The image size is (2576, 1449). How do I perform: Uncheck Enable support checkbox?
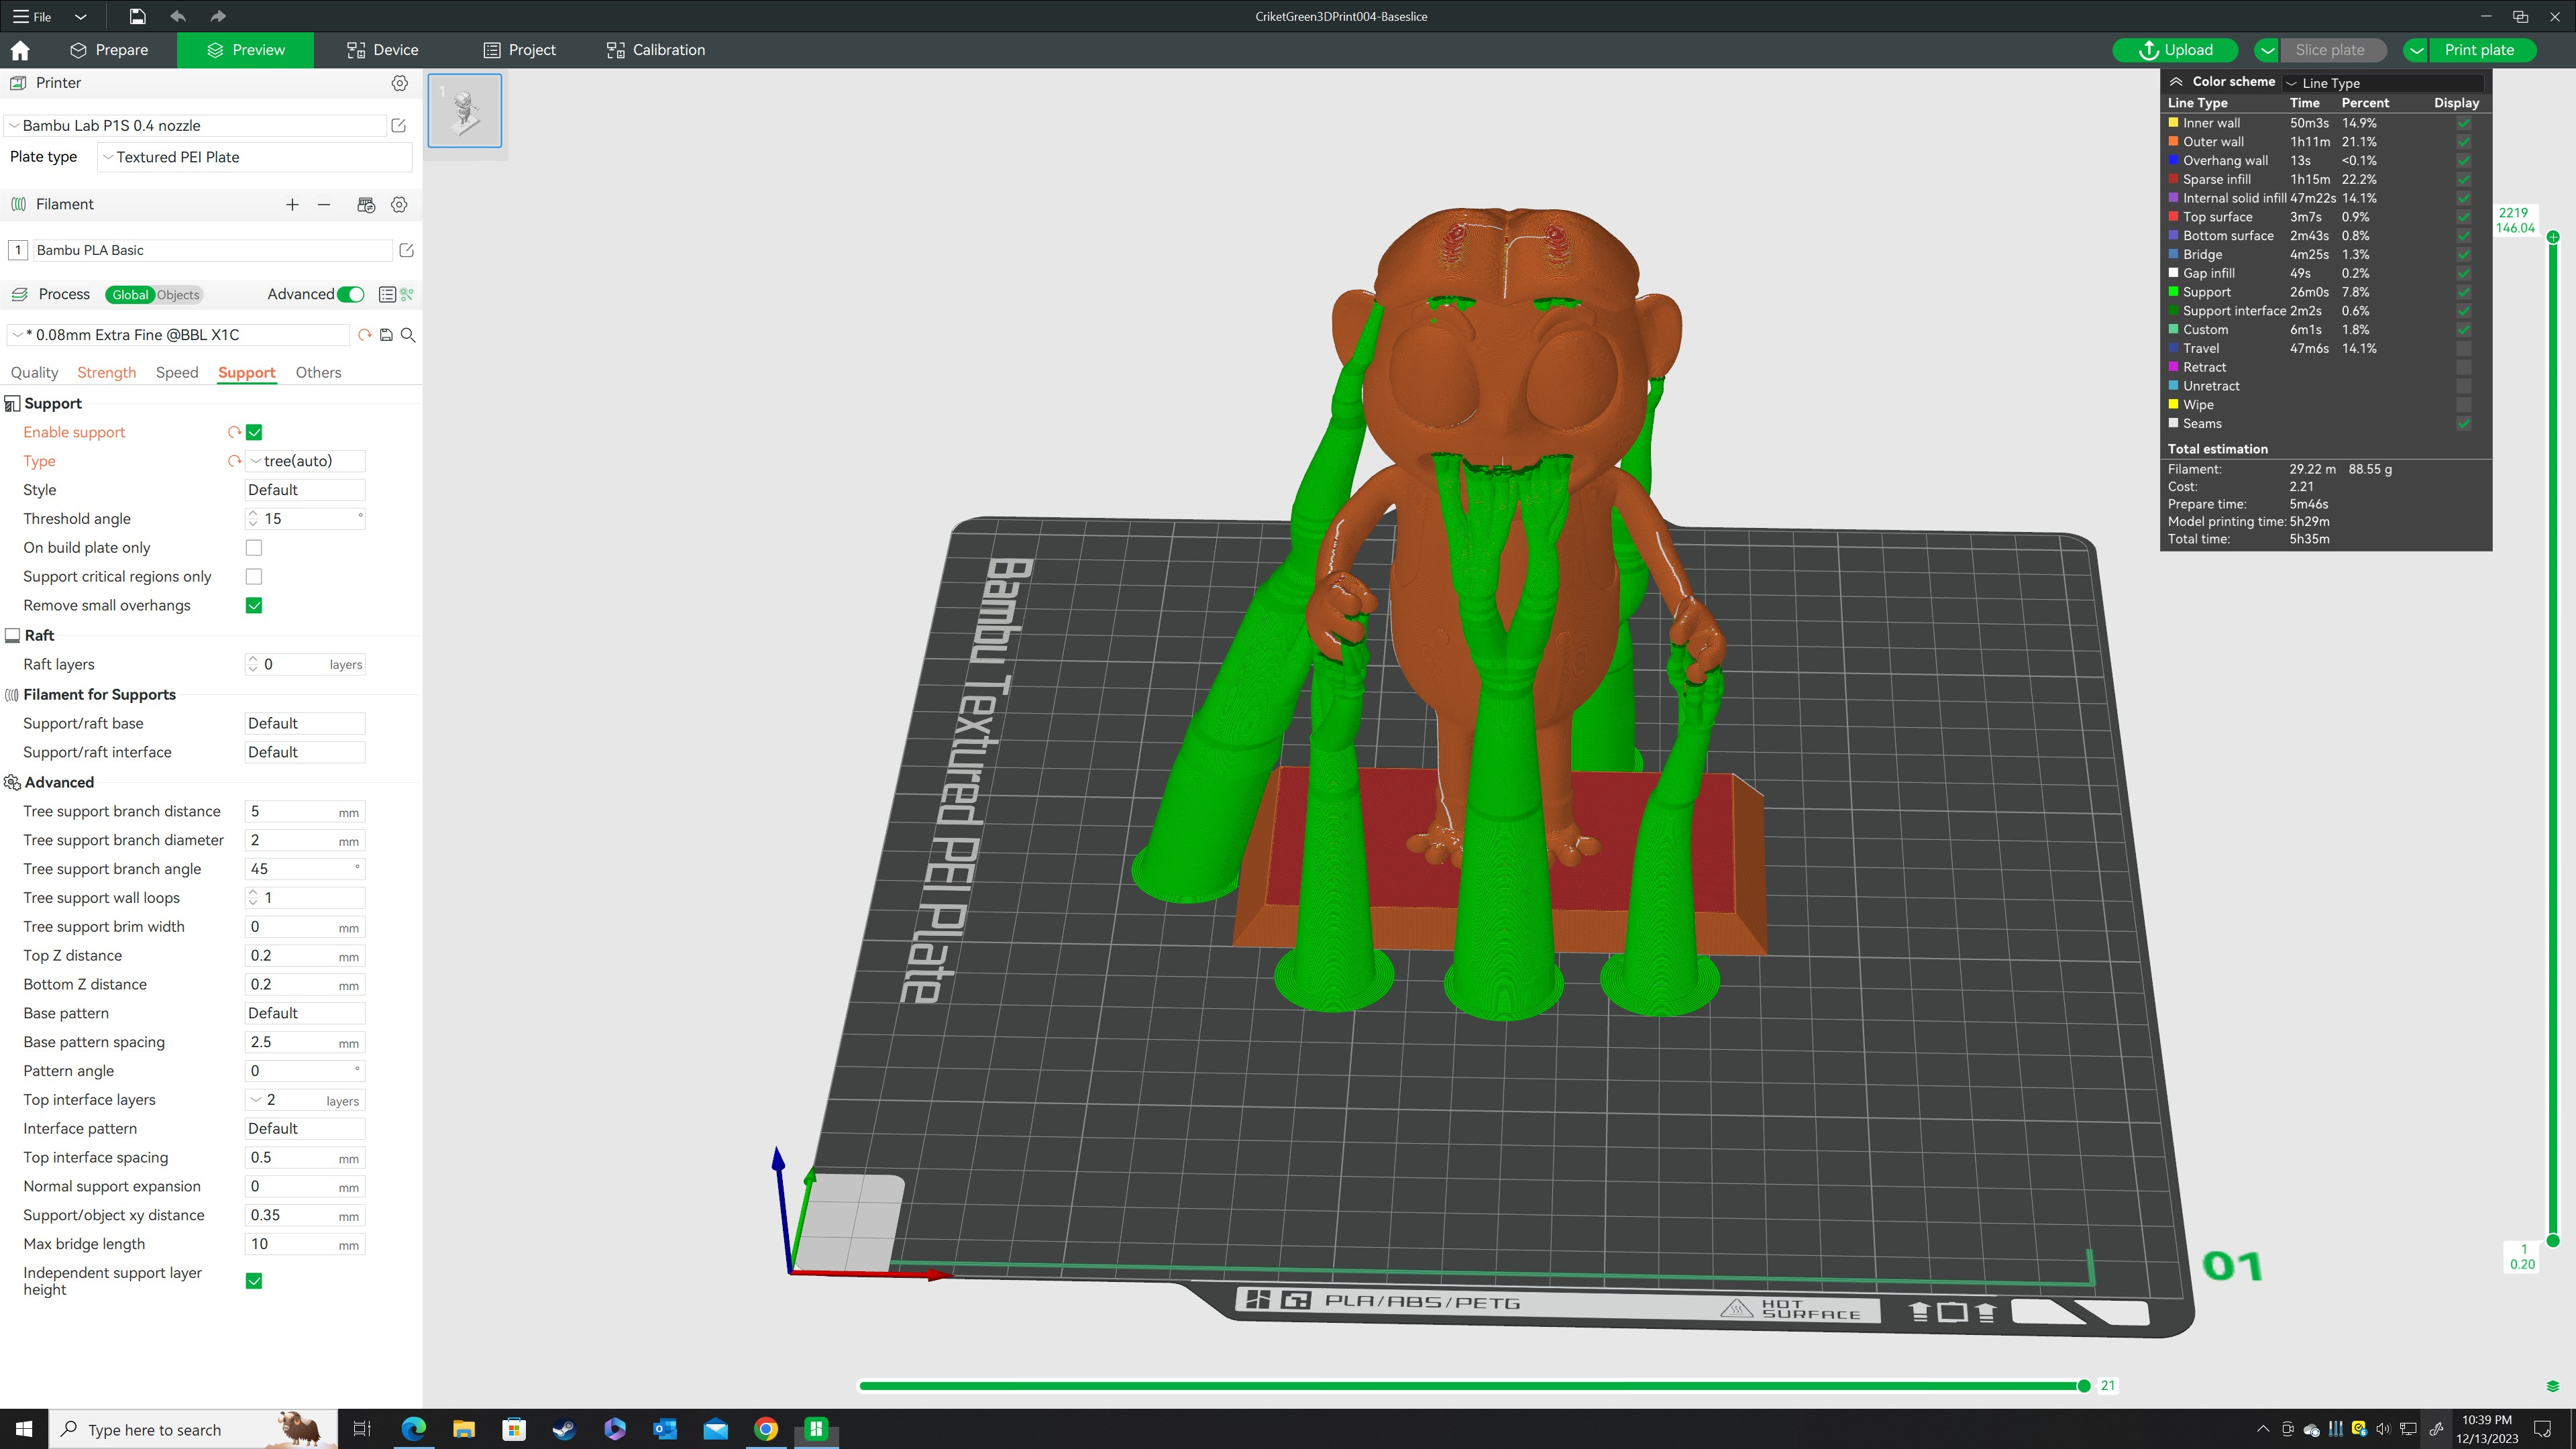coord(254,432)
